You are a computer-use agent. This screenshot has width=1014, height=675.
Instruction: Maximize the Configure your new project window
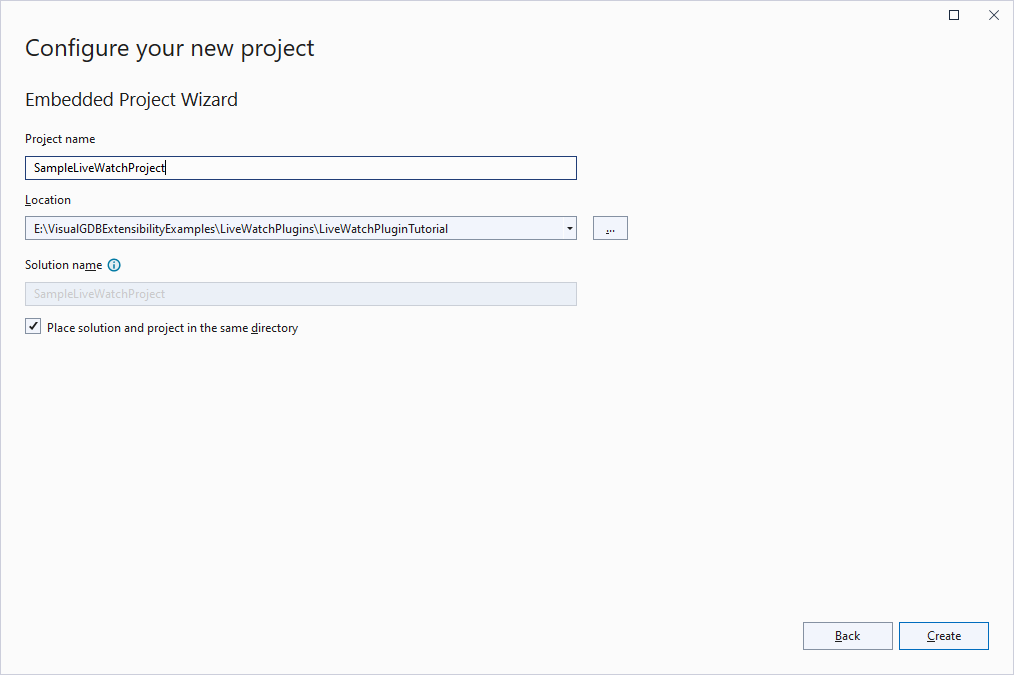click(954, 15)
